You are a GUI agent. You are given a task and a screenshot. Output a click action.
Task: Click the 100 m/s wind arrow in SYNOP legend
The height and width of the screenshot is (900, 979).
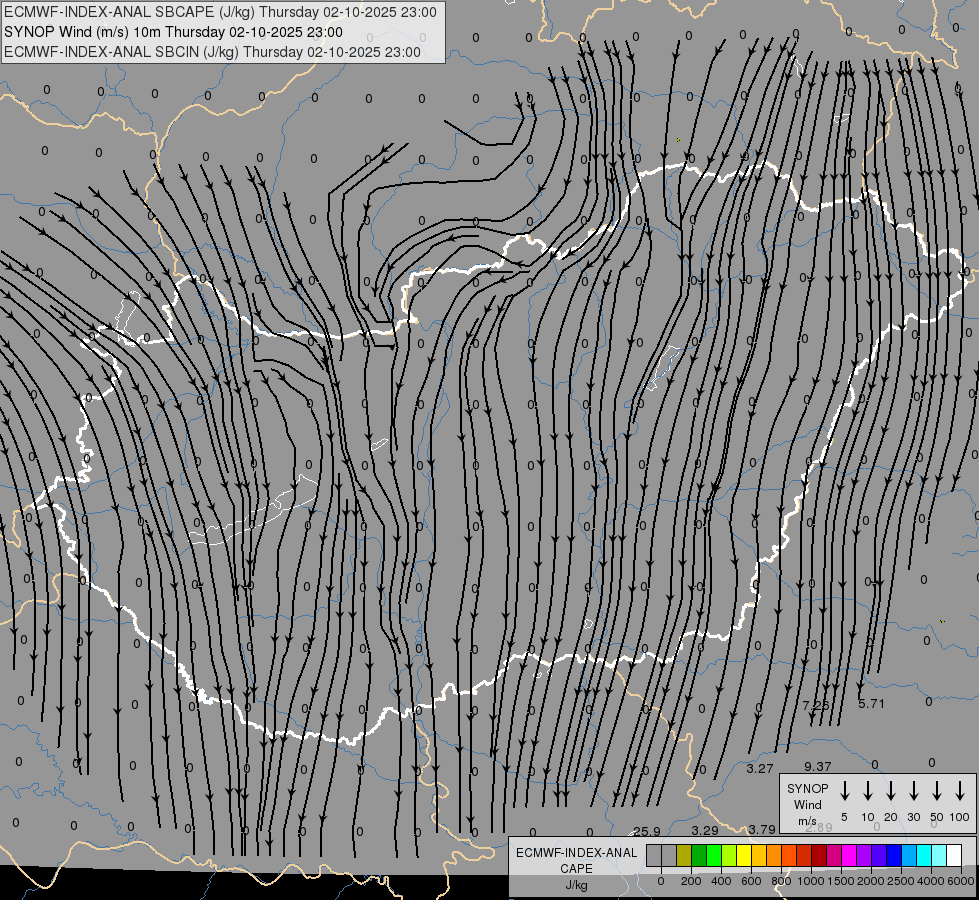click(960, 791)
